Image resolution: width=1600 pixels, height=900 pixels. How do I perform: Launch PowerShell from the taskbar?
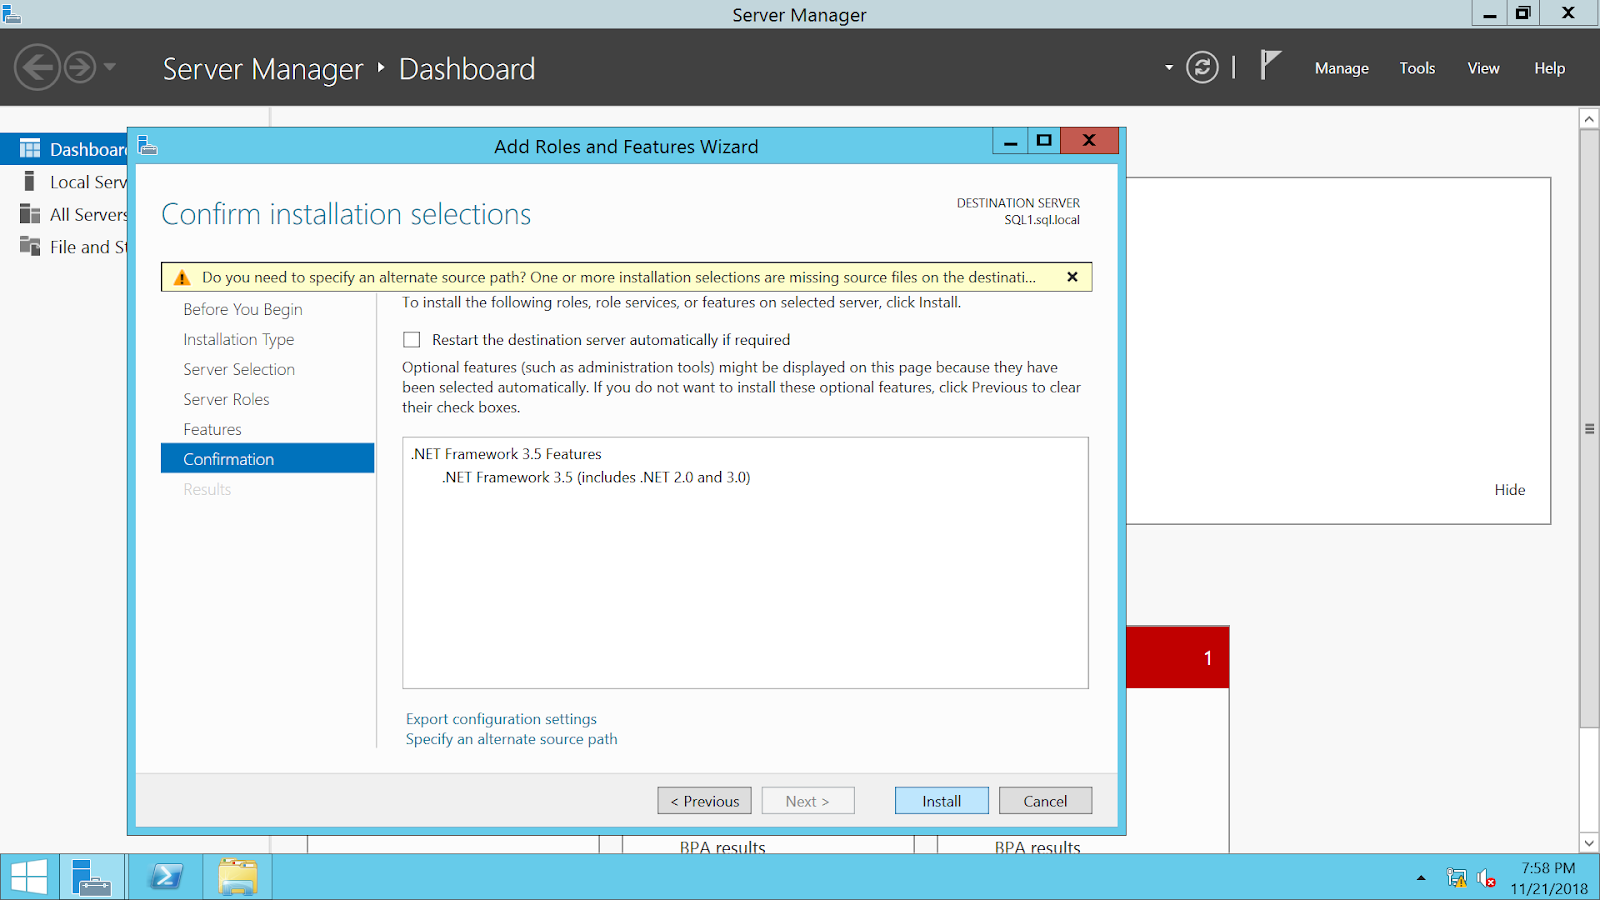pyautogui.click(x=164, y=876)
